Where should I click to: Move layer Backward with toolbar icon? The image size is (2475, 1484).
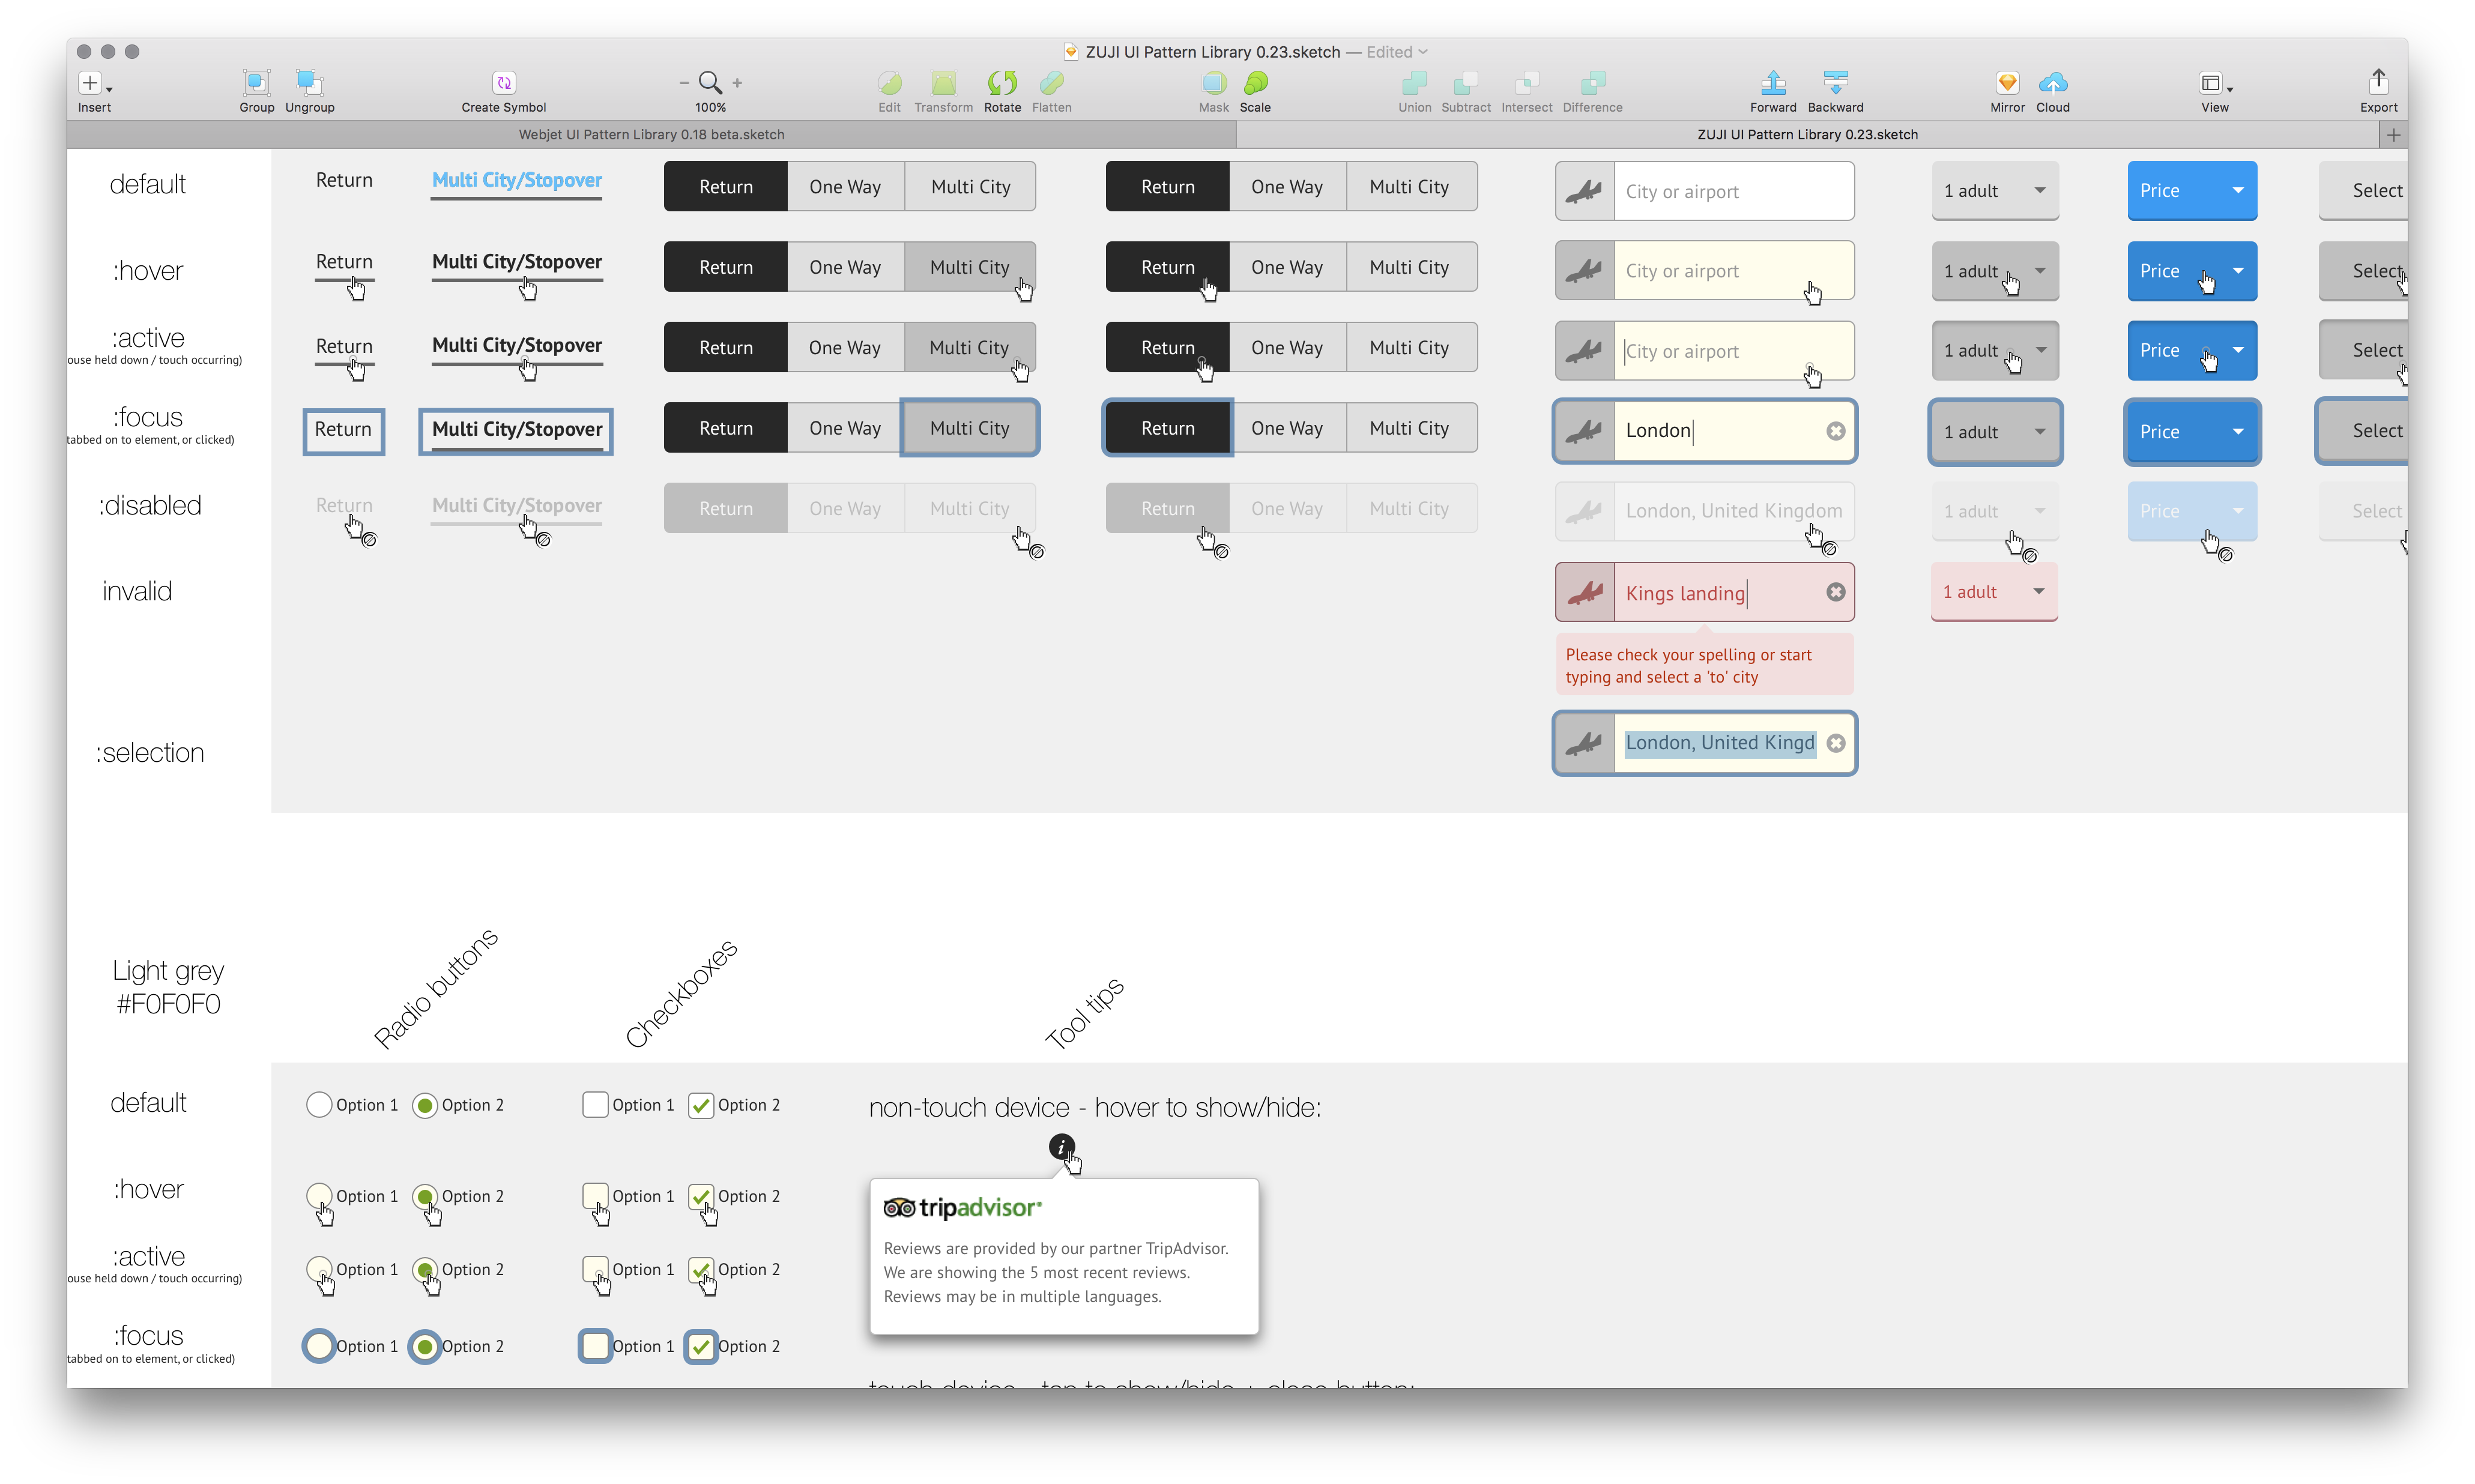pyautogui.click(x=1835, y=83)
